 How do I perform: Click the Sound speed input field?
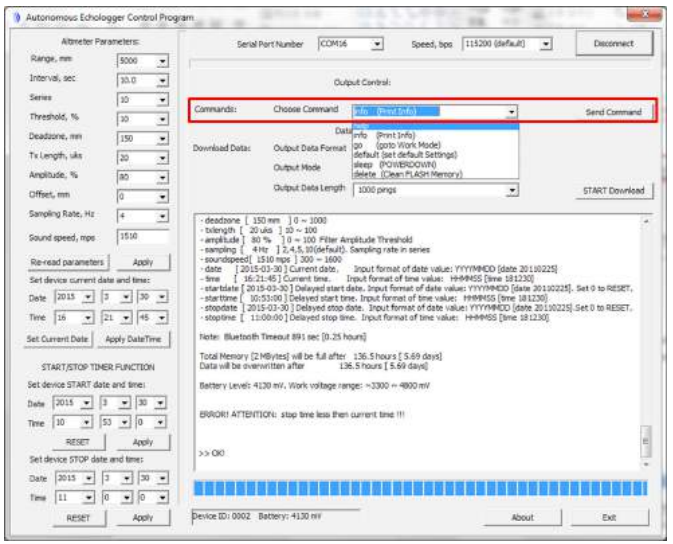[x=142, y=238]
